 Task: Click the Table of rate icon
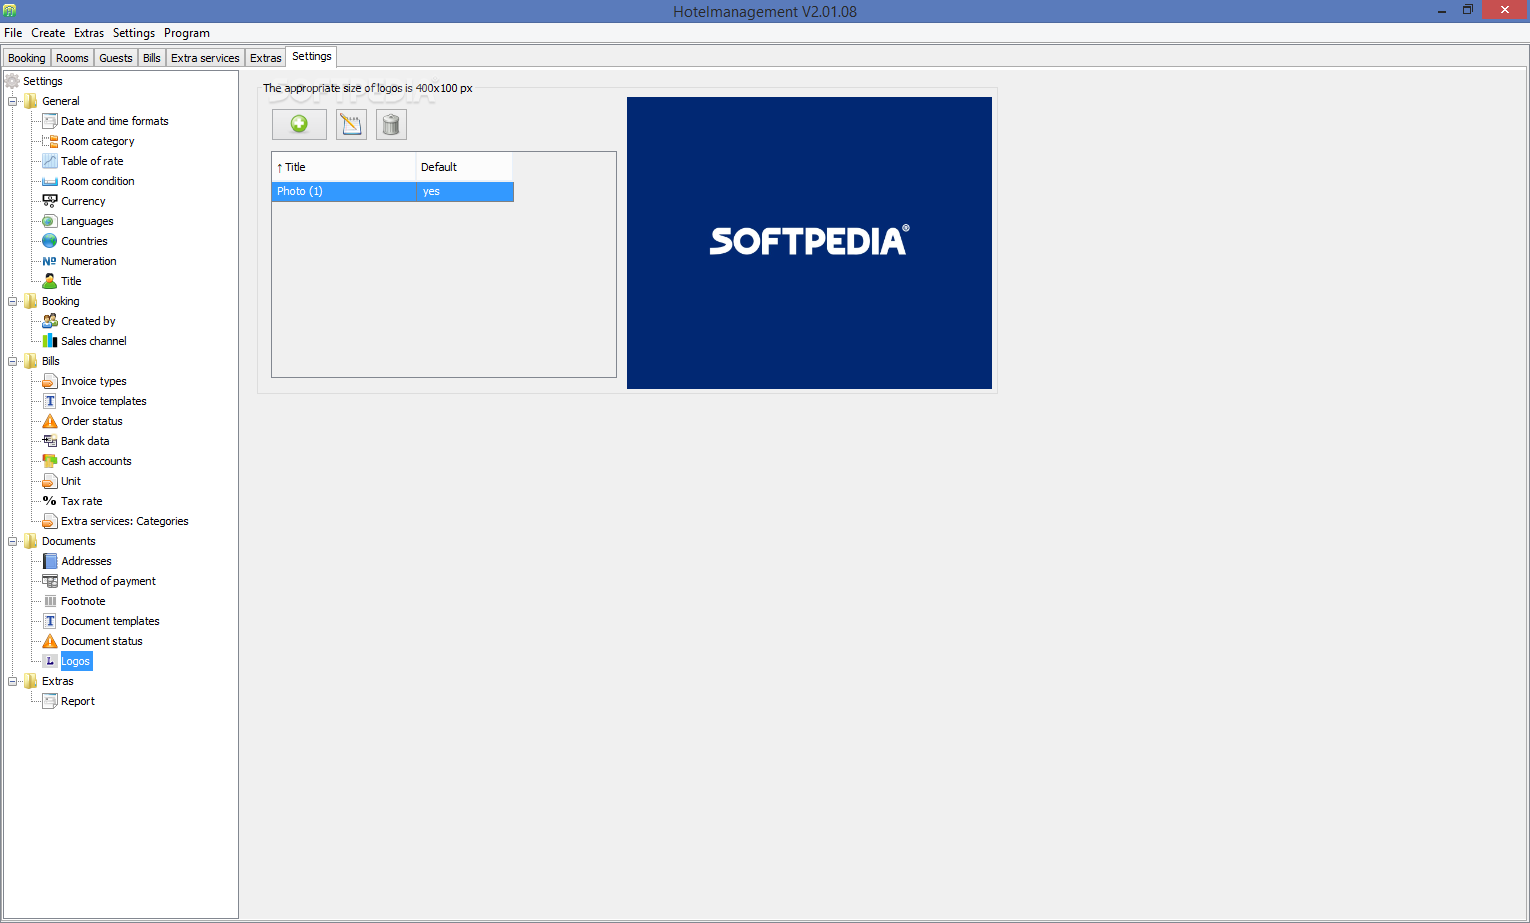point(50,161)
